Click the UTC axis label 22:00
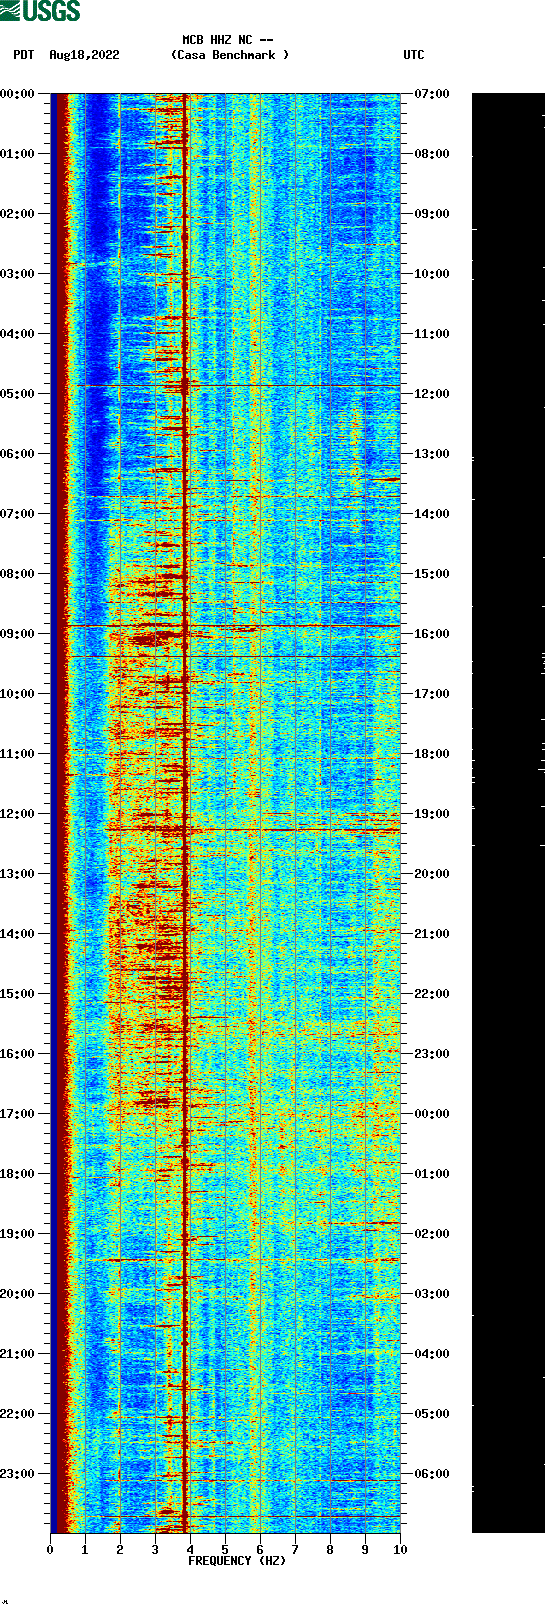 [432, 994]
